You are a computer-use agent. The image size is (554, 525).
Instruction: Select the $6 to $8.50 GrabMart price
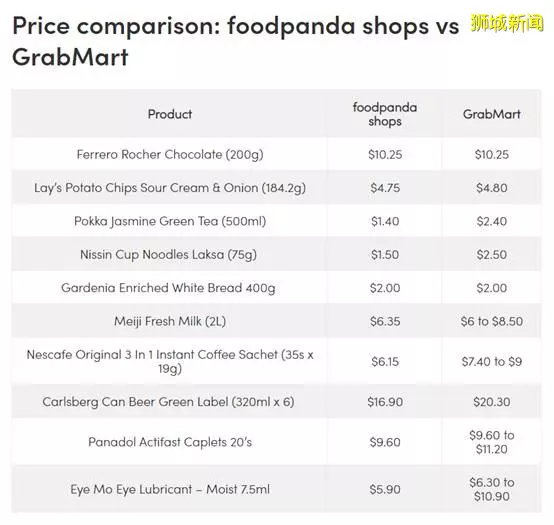tap(491, 322)
